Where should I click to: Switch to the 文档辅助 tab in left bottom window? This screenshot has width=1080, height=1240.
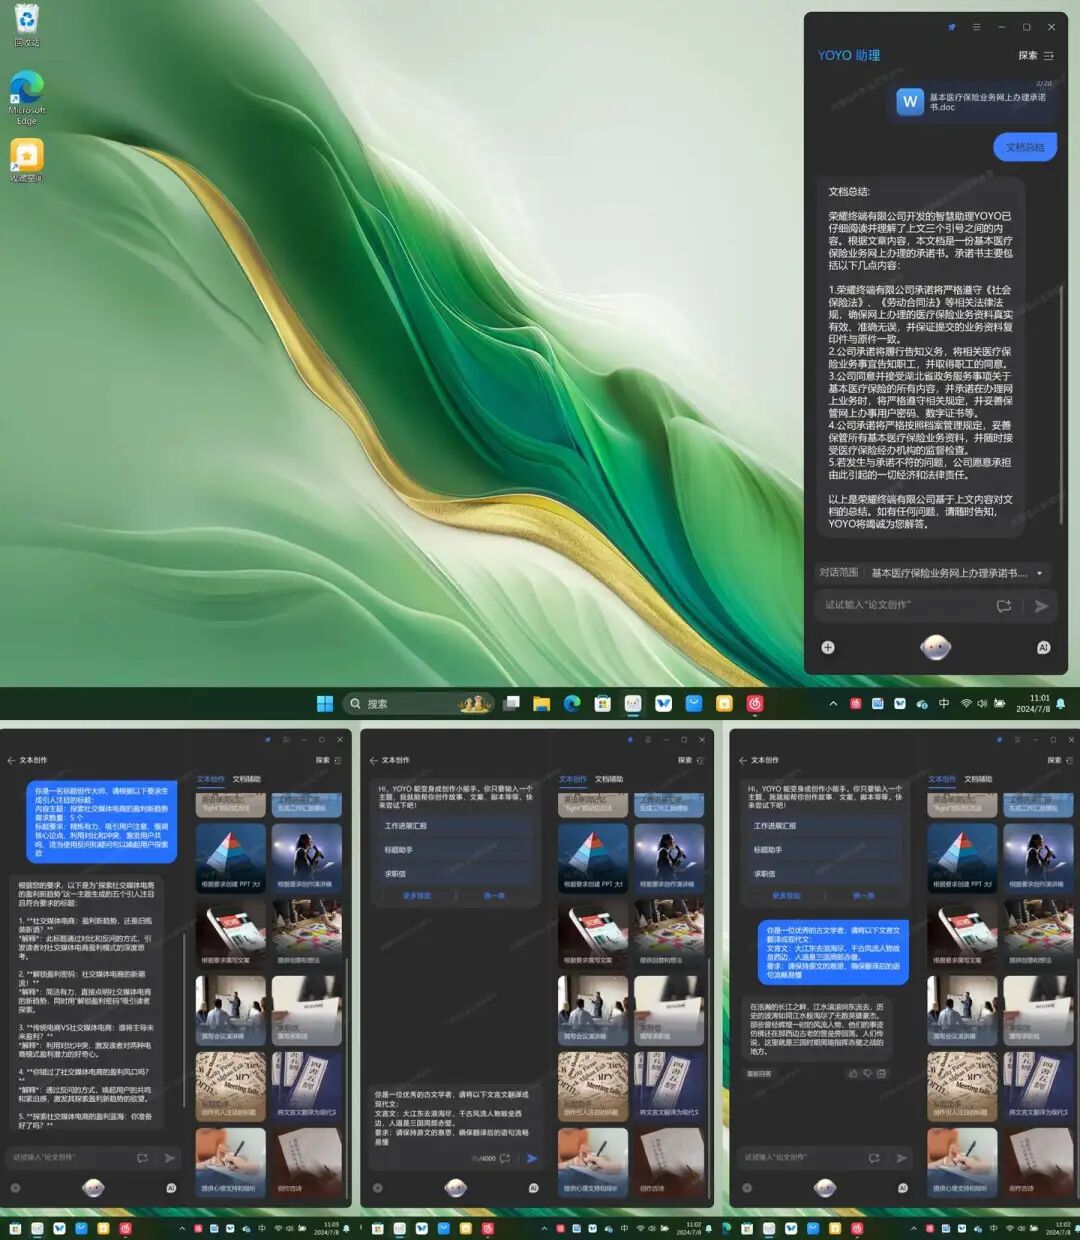pyautogui.click(x=247, y=779)
